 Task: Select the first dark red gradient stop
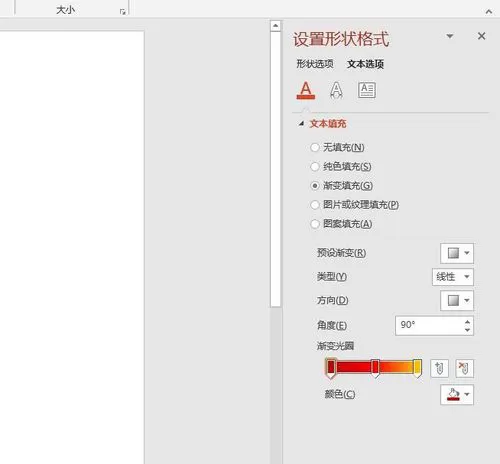[331, 368]
